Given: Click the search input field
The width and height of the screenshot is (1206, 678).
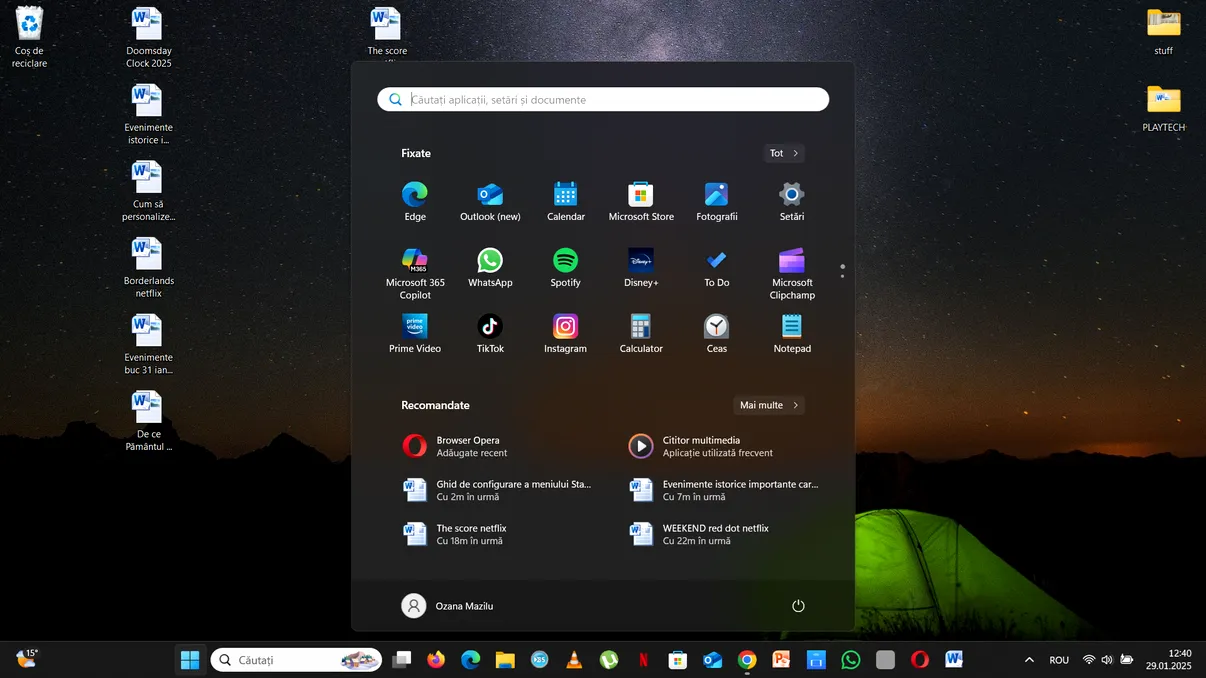Looking at the screenshot, I should click(602, 99).
